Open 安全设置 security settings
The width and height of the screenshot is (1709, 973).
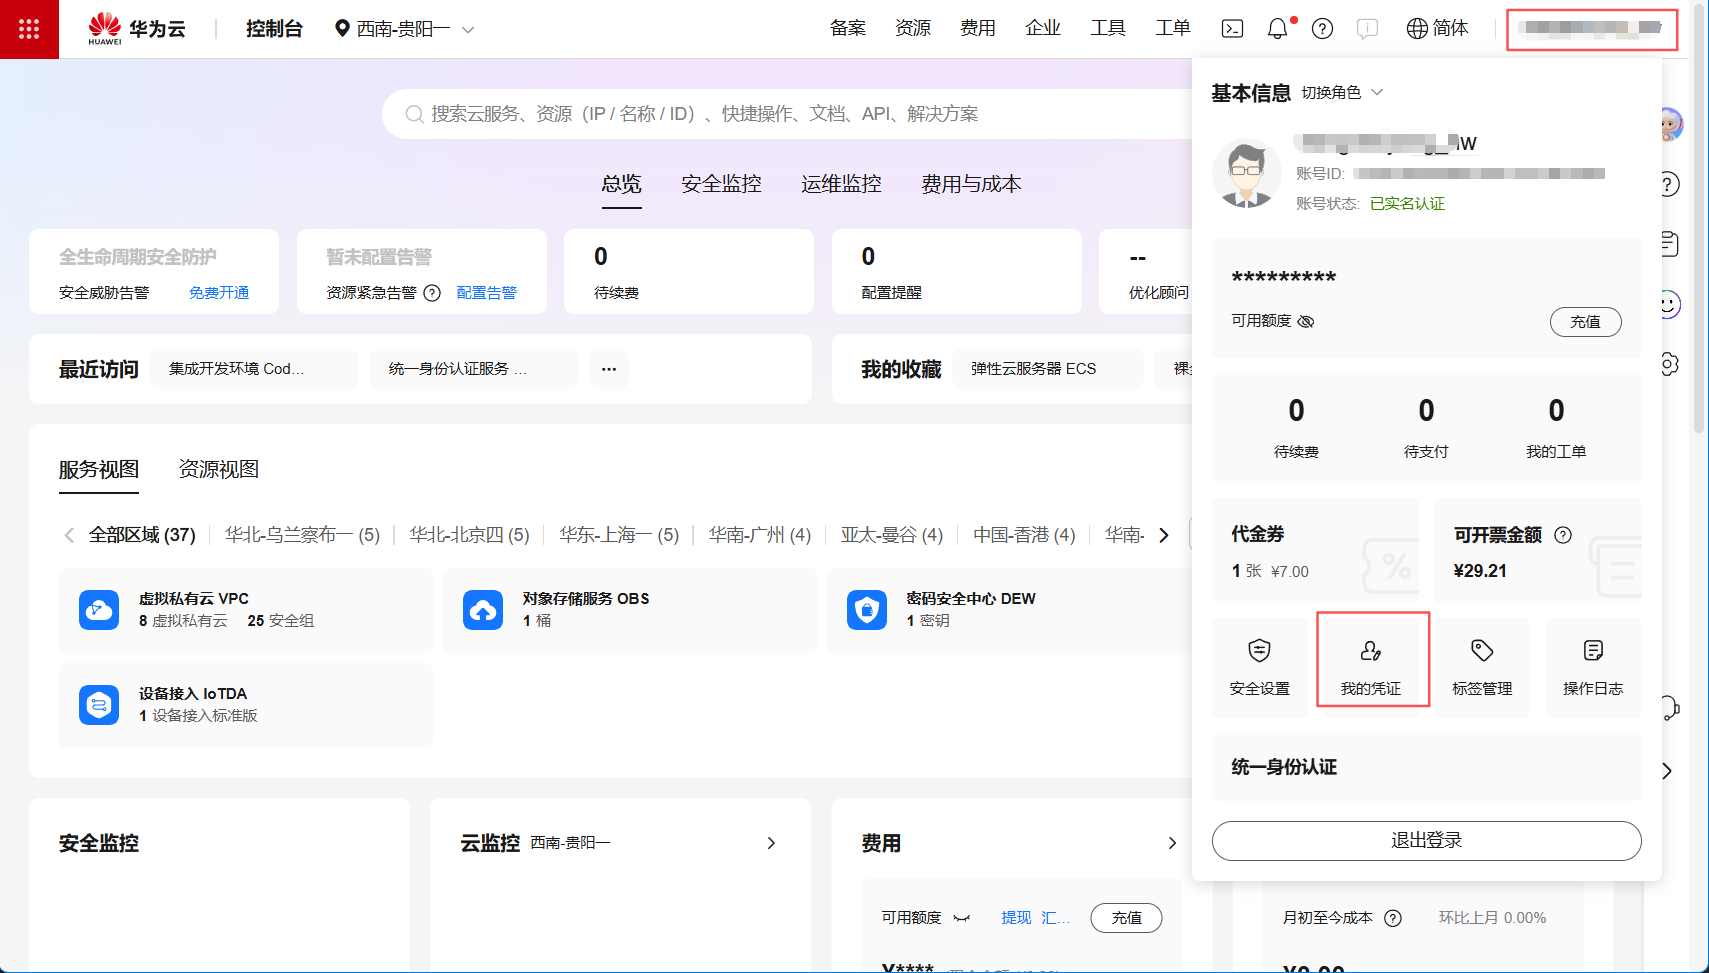1260,667
